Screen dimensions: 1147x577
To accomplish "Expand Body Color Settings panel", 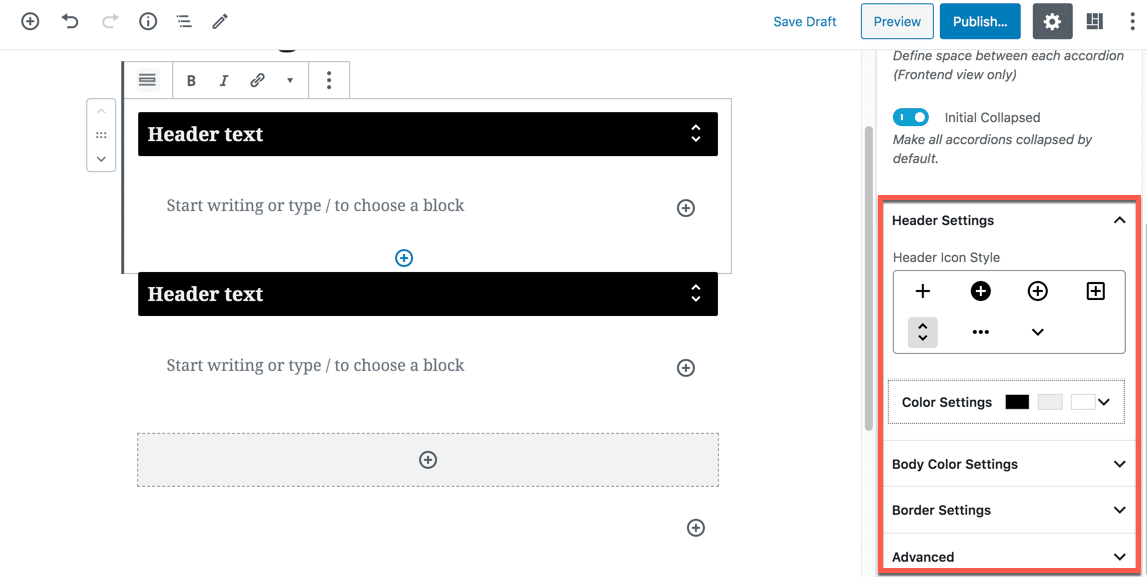I will coord(1008,464).
